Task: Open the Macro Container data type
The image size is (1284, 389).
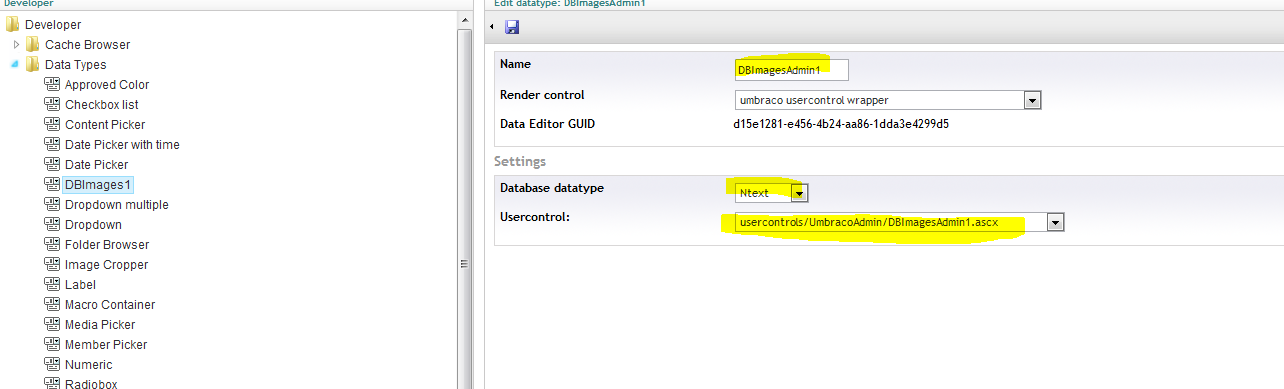Action: coord(110,304)
